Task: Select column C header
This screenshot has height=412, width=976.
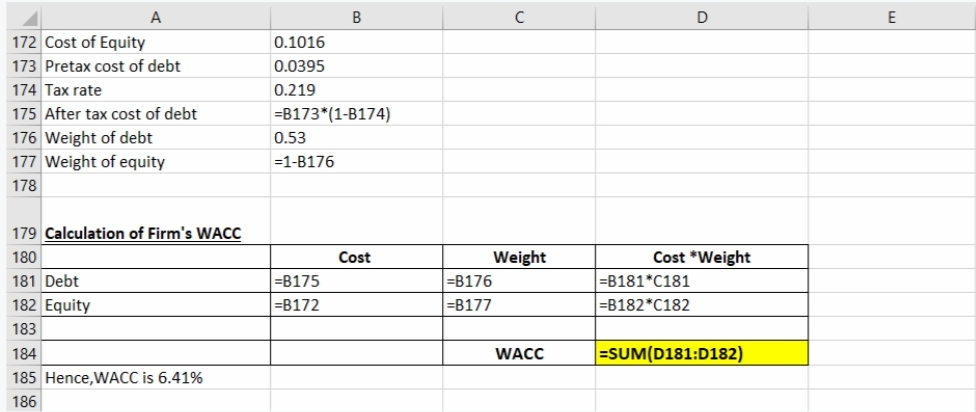Action: 519,17
